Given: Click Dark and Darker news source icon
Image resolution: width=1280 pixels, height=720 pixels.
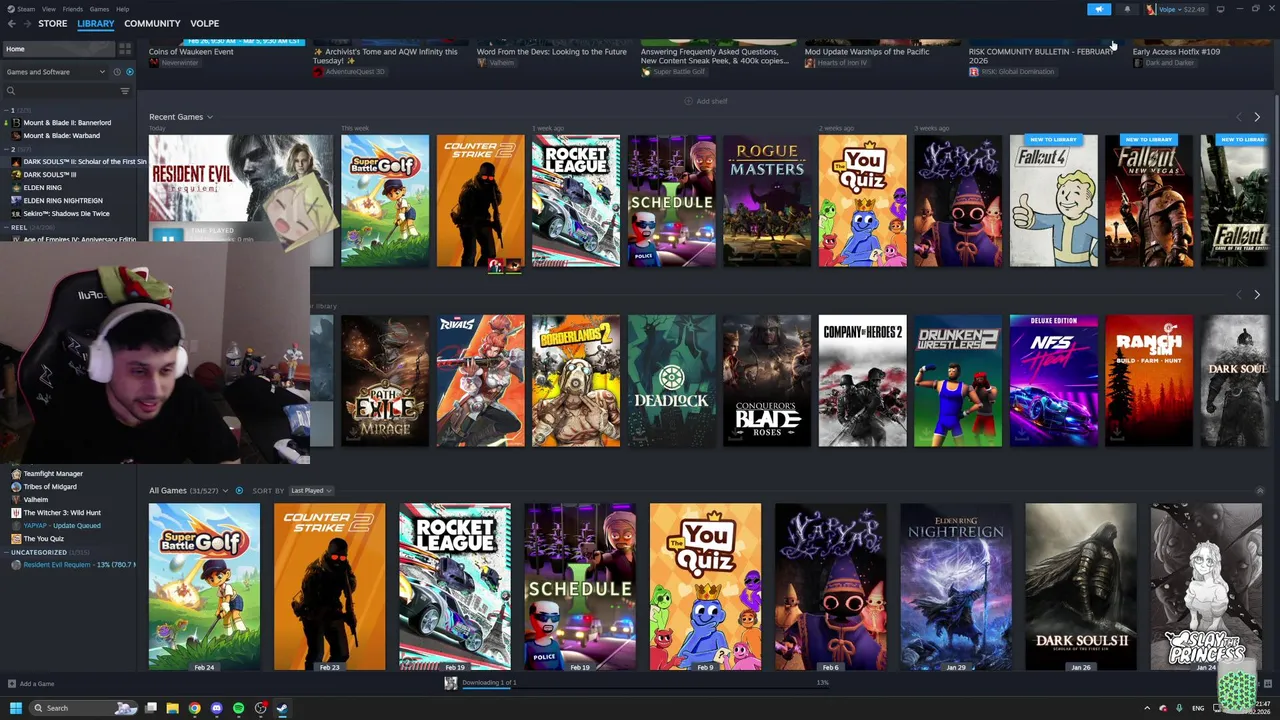Looking at the screenshot, I should (1138, 62).
